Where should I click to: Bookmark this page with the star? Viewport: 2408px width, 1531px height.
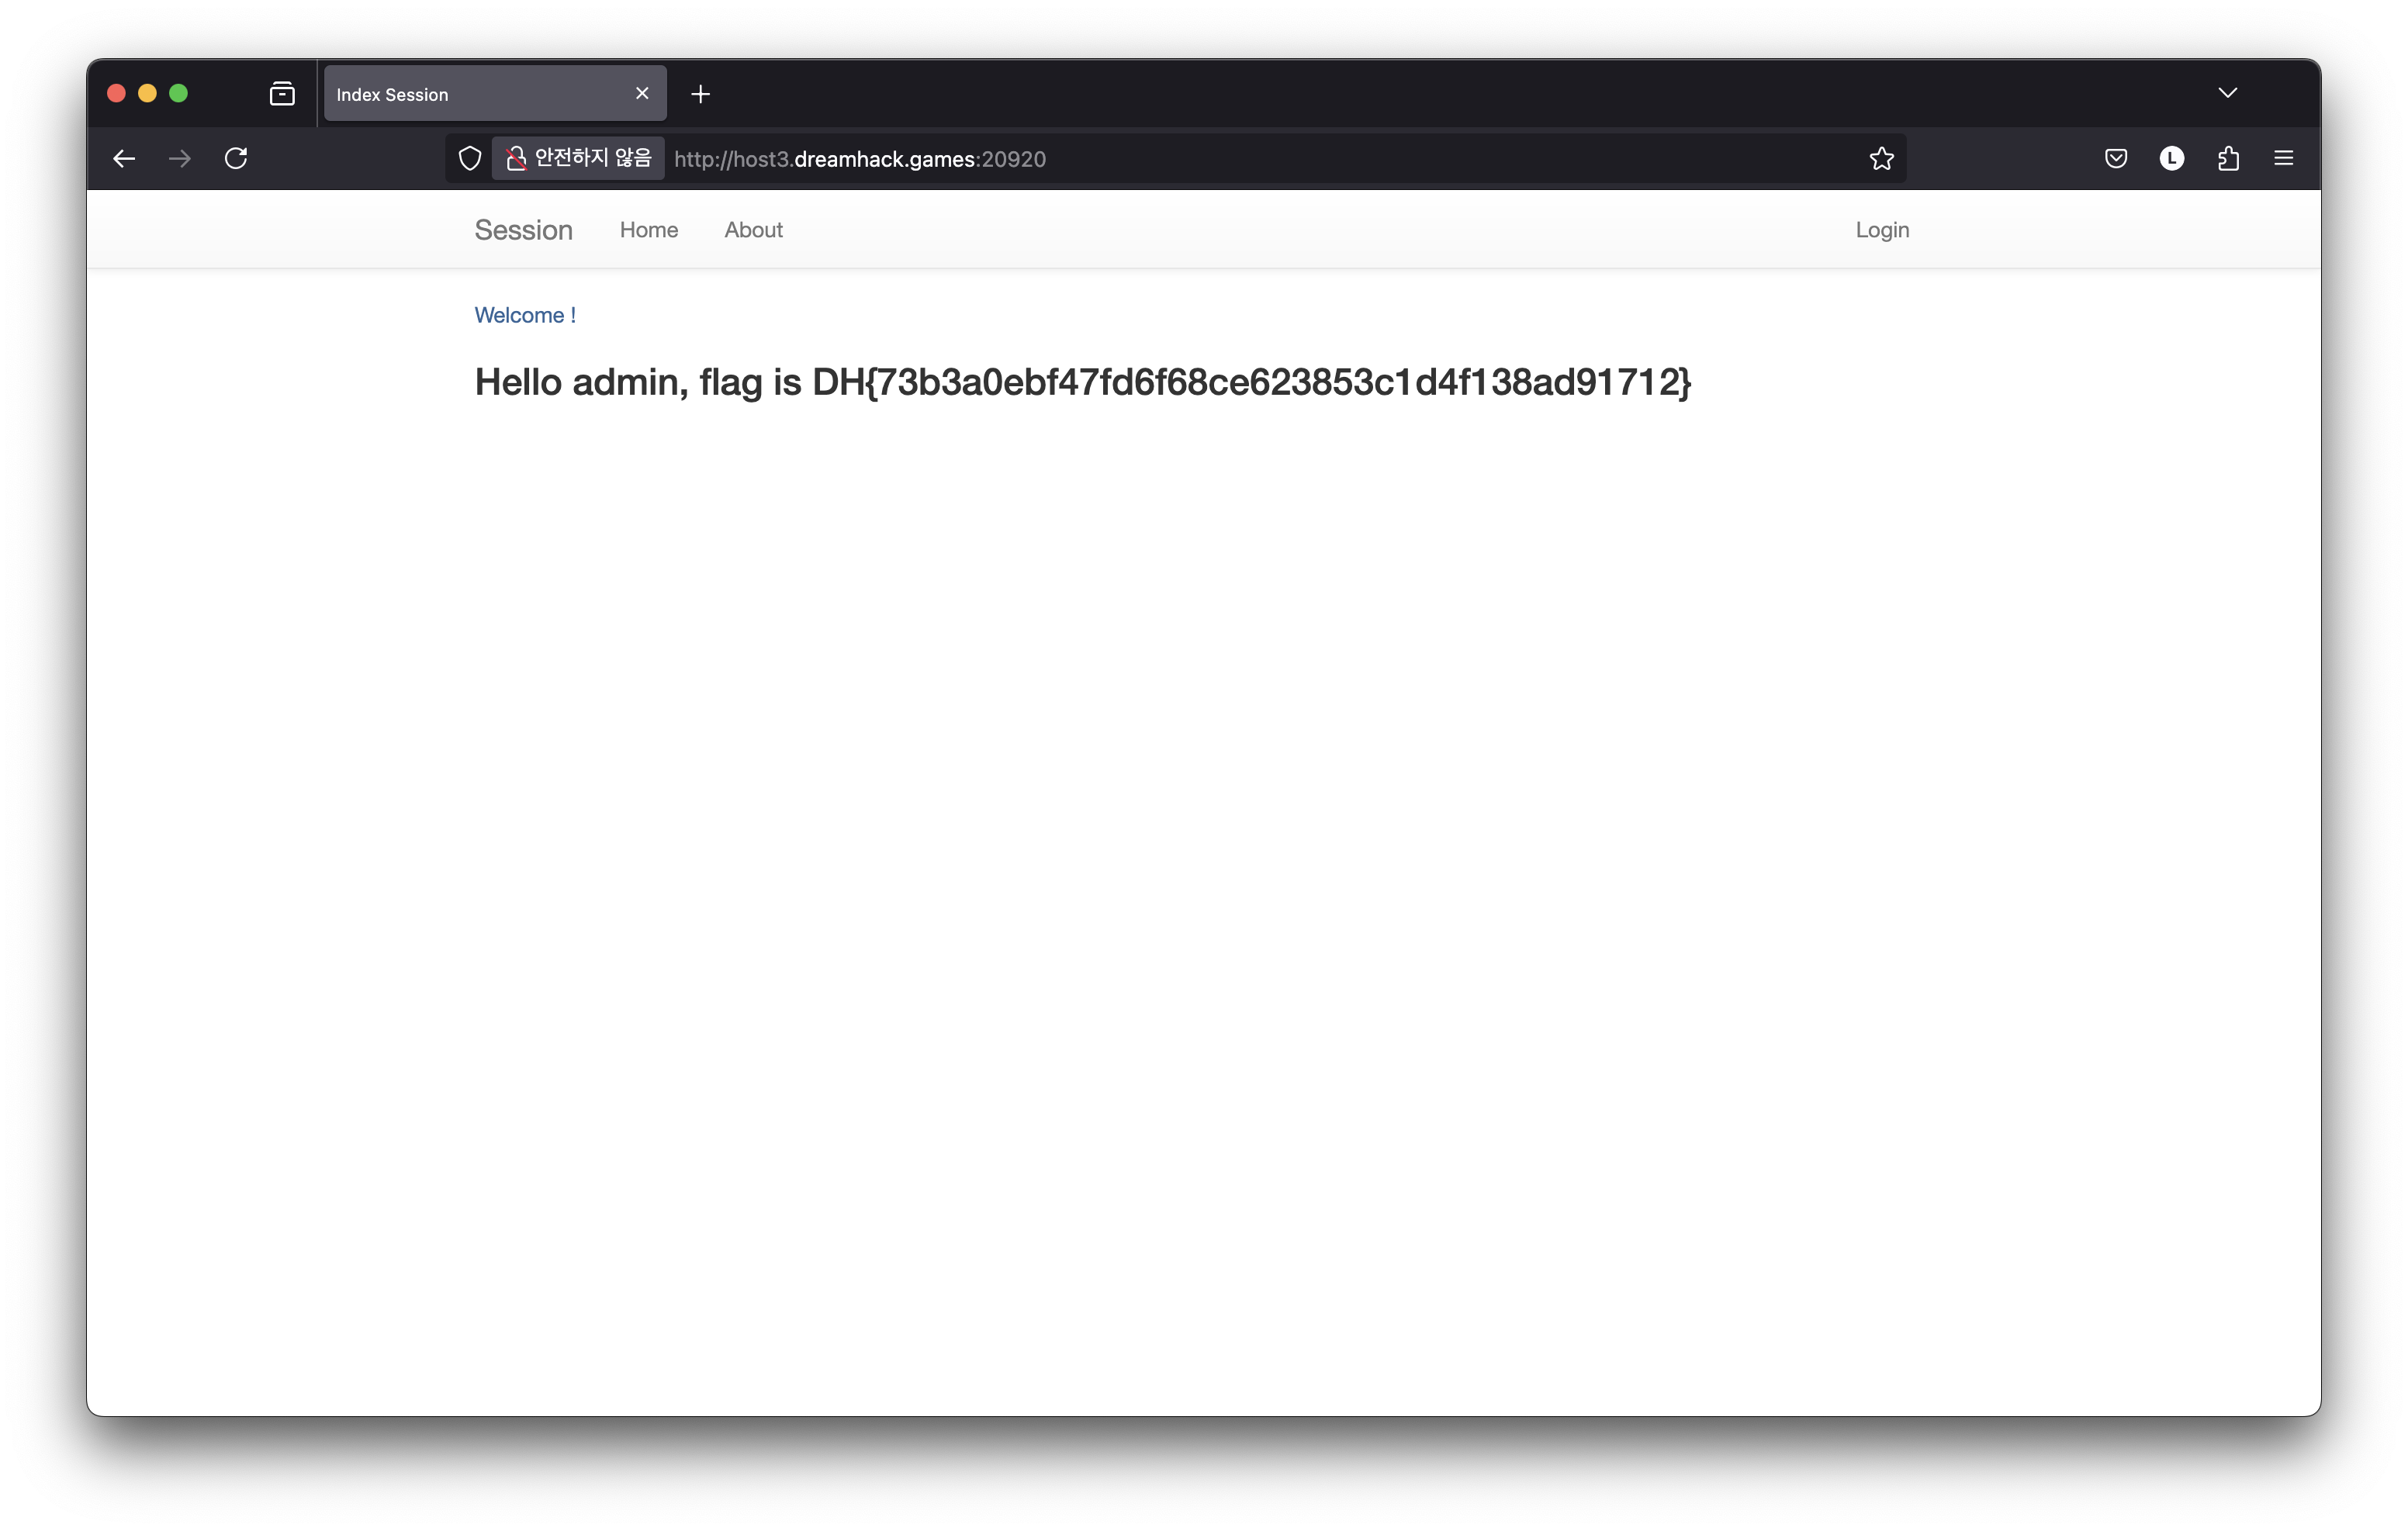[1881, 158]
